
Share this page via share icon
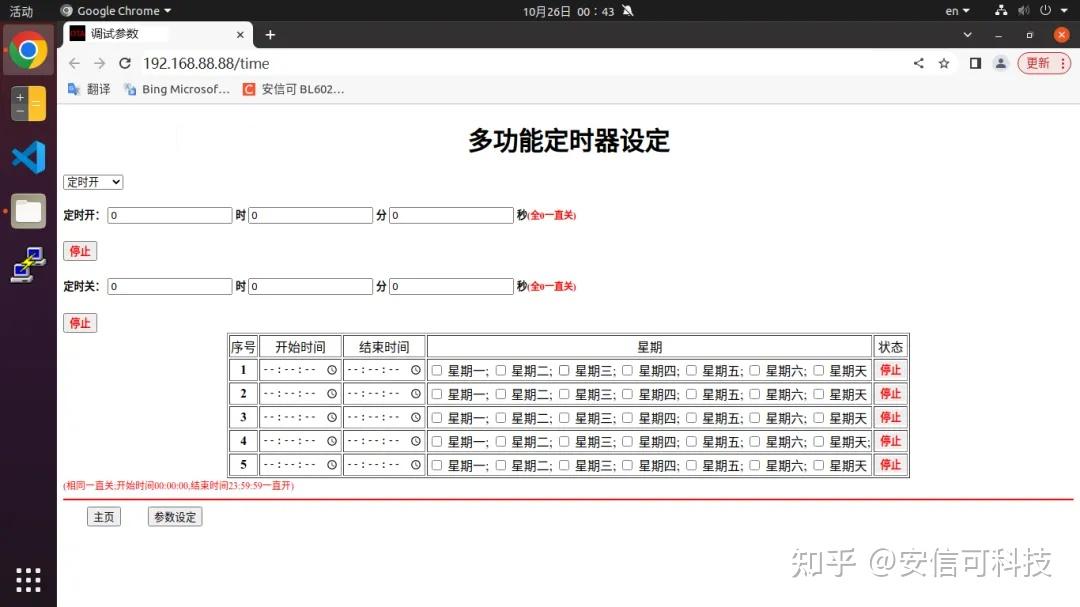[919, 63]
